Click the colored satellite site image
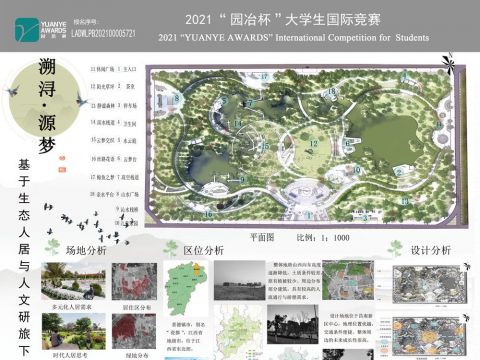This screenshot has height=360, width=480. tap(348, 280)
